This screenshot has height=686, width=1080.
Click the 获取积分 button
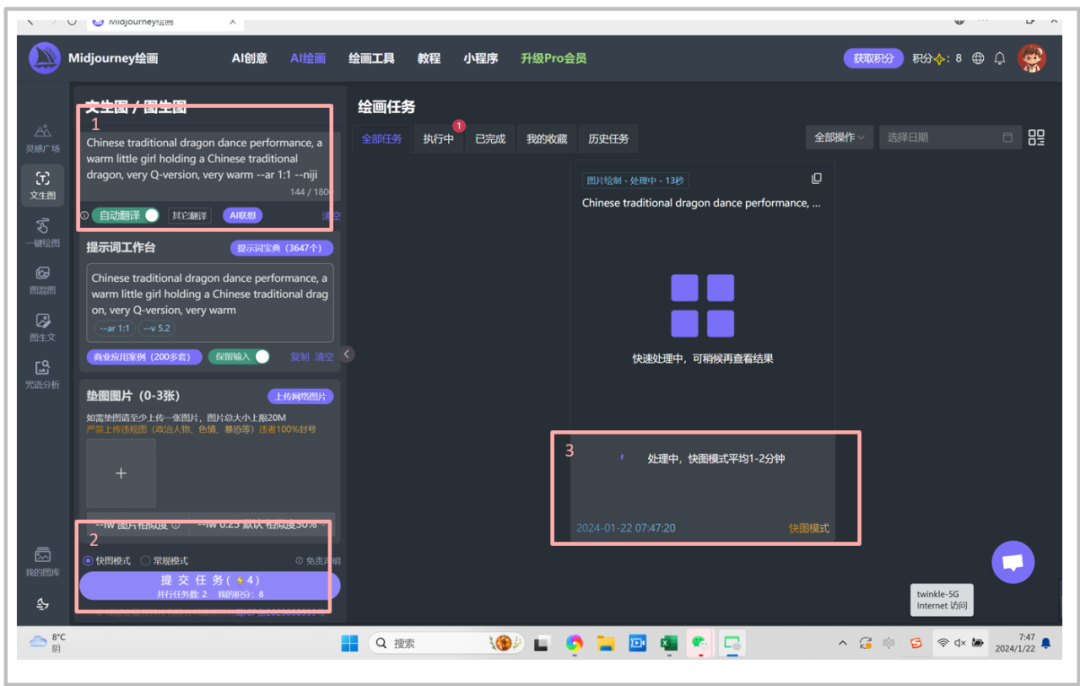tap(873, 58)
